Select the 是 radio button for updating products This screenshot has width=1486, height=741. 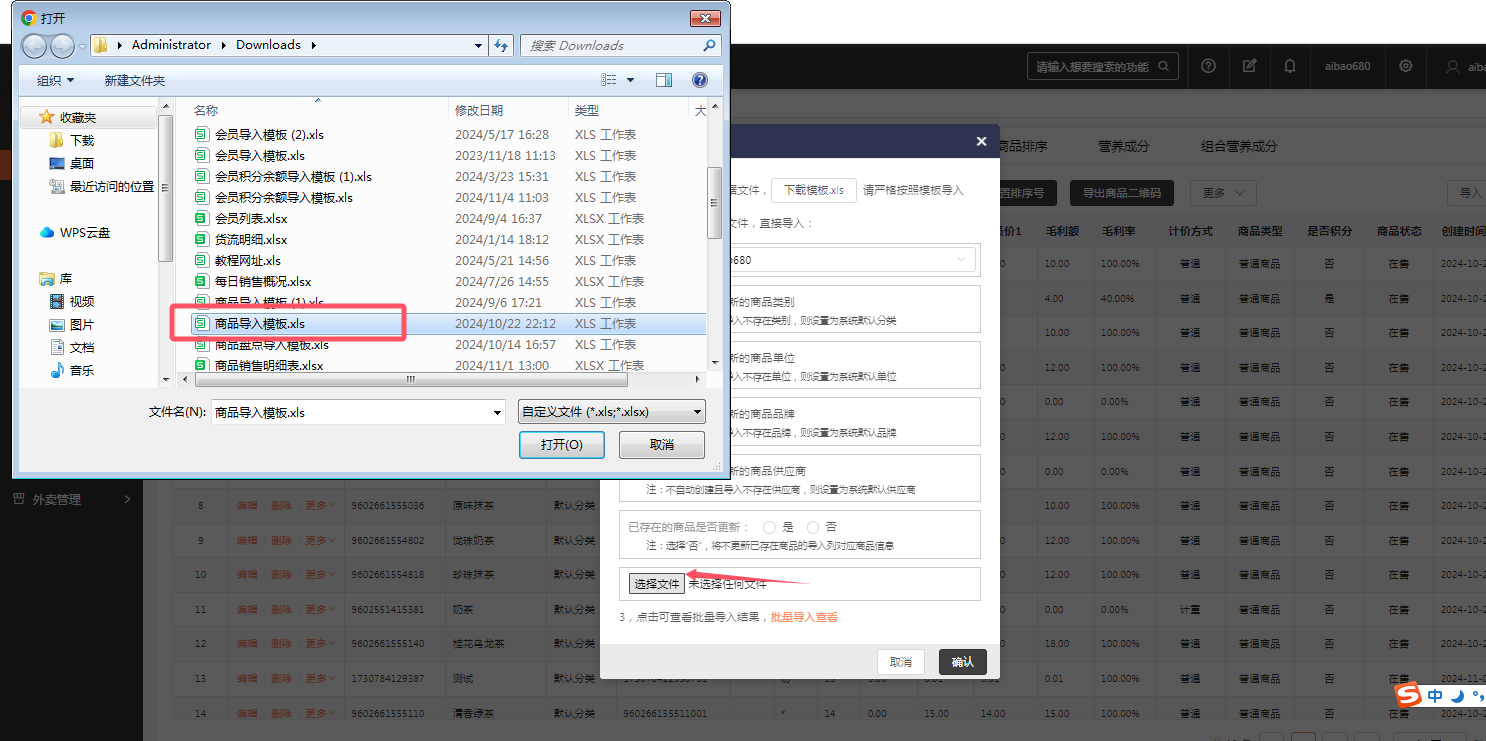coord(770,527)
